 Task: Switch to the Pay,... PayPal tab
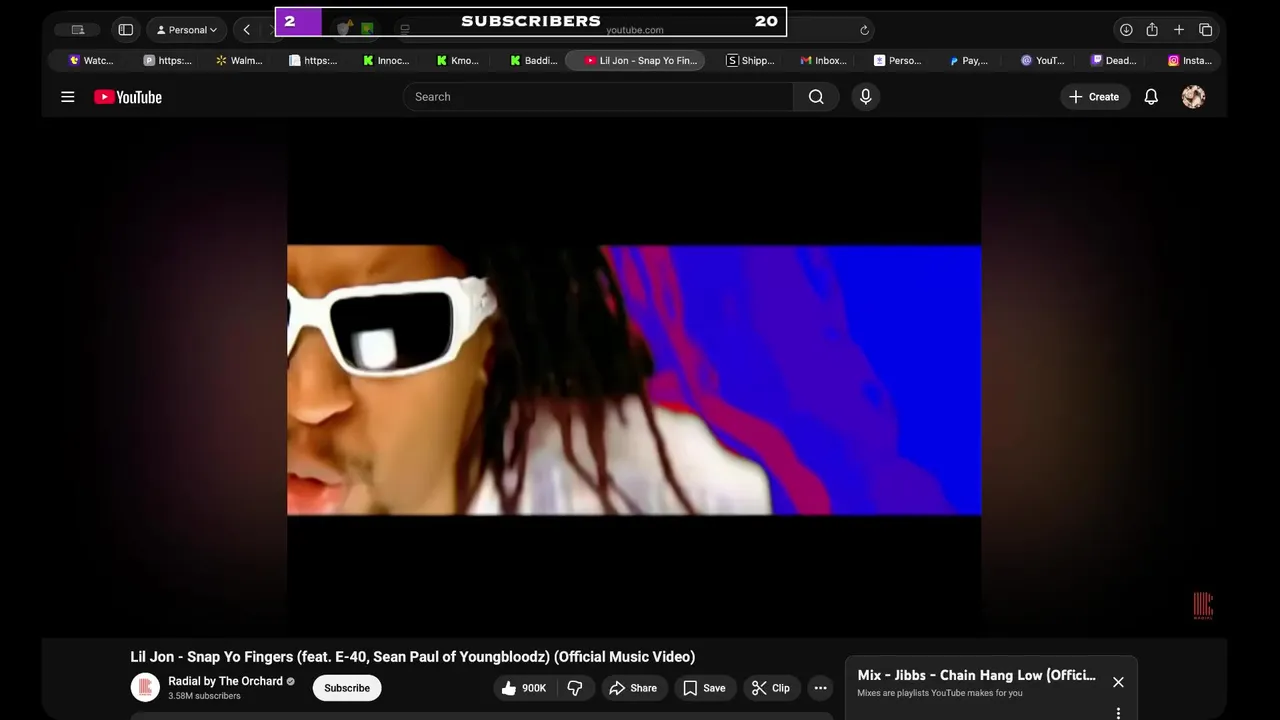[968, 61]
